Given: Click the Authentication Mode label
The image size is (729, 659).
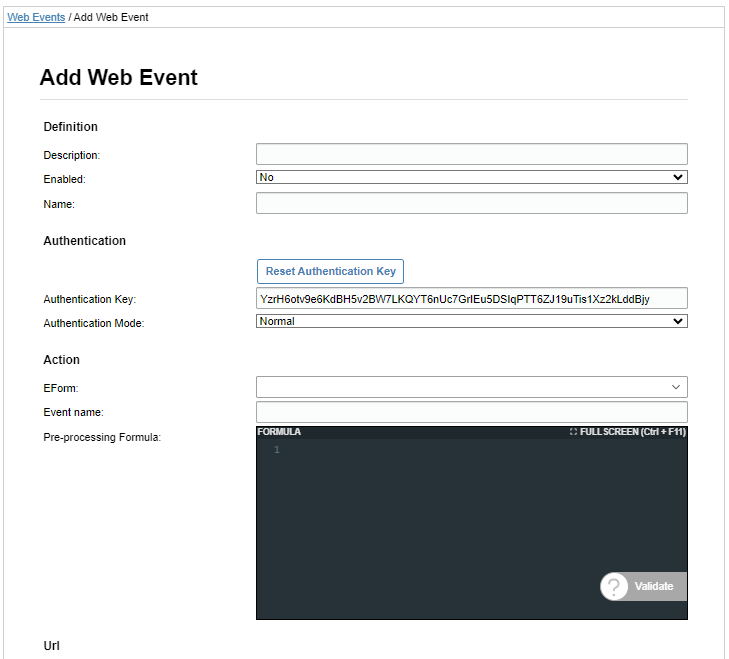Looking at the screenshot, I should click(x=93, y=323).
